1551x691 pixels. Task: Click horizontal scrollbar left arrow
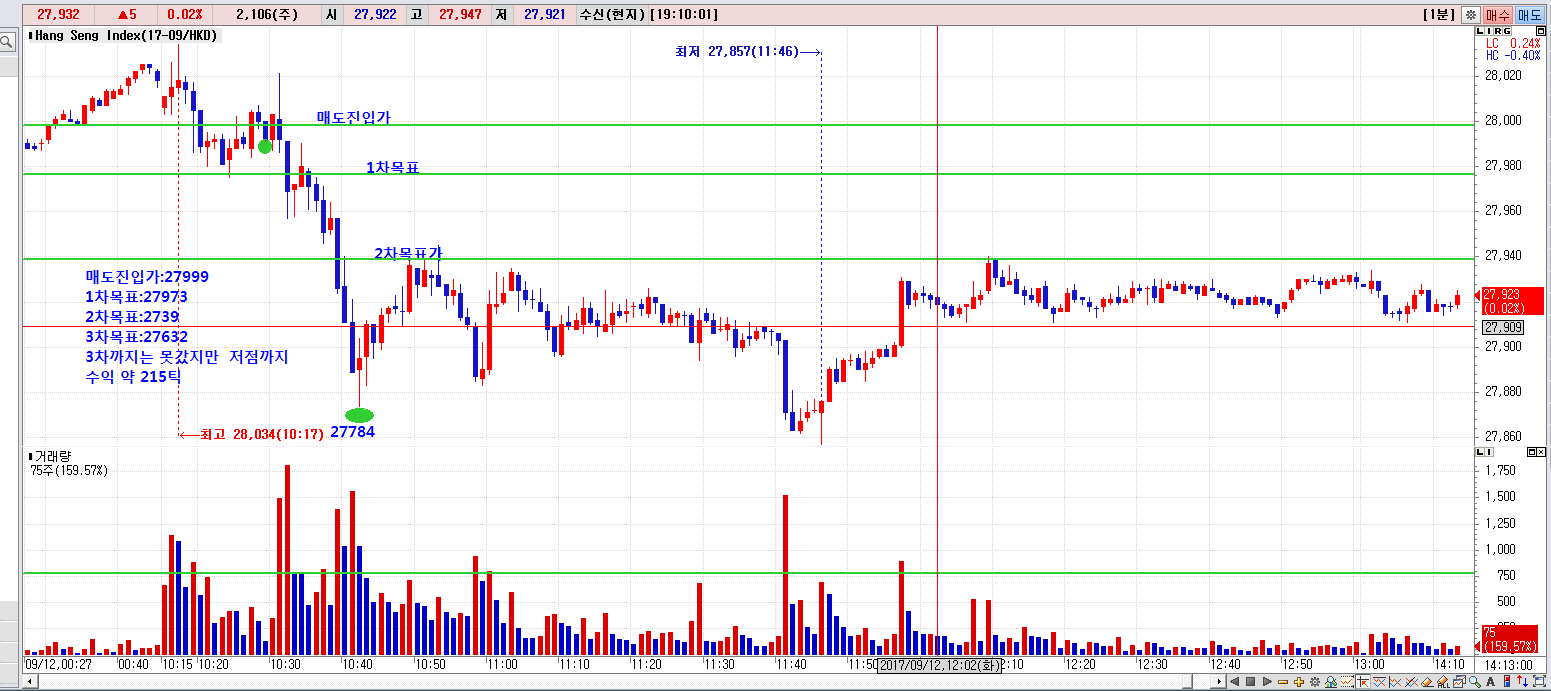pos(30,681)
